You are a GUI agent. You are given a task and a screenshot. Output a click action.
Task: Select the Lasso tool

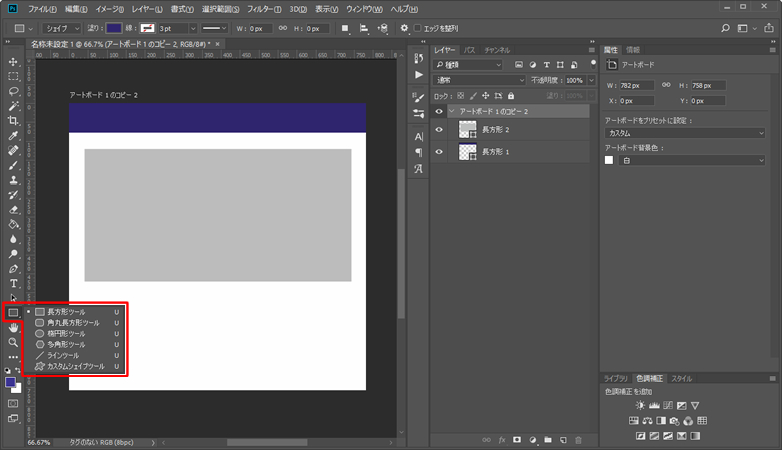coord(13,91)
